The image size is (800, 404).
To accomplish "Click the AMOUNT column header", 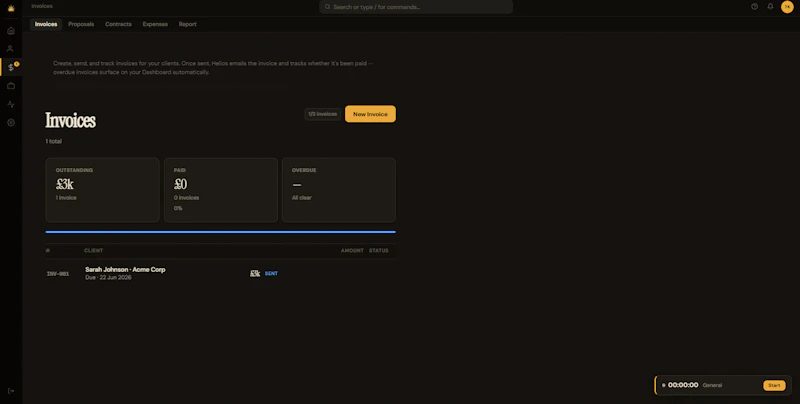I will [352, 250].
